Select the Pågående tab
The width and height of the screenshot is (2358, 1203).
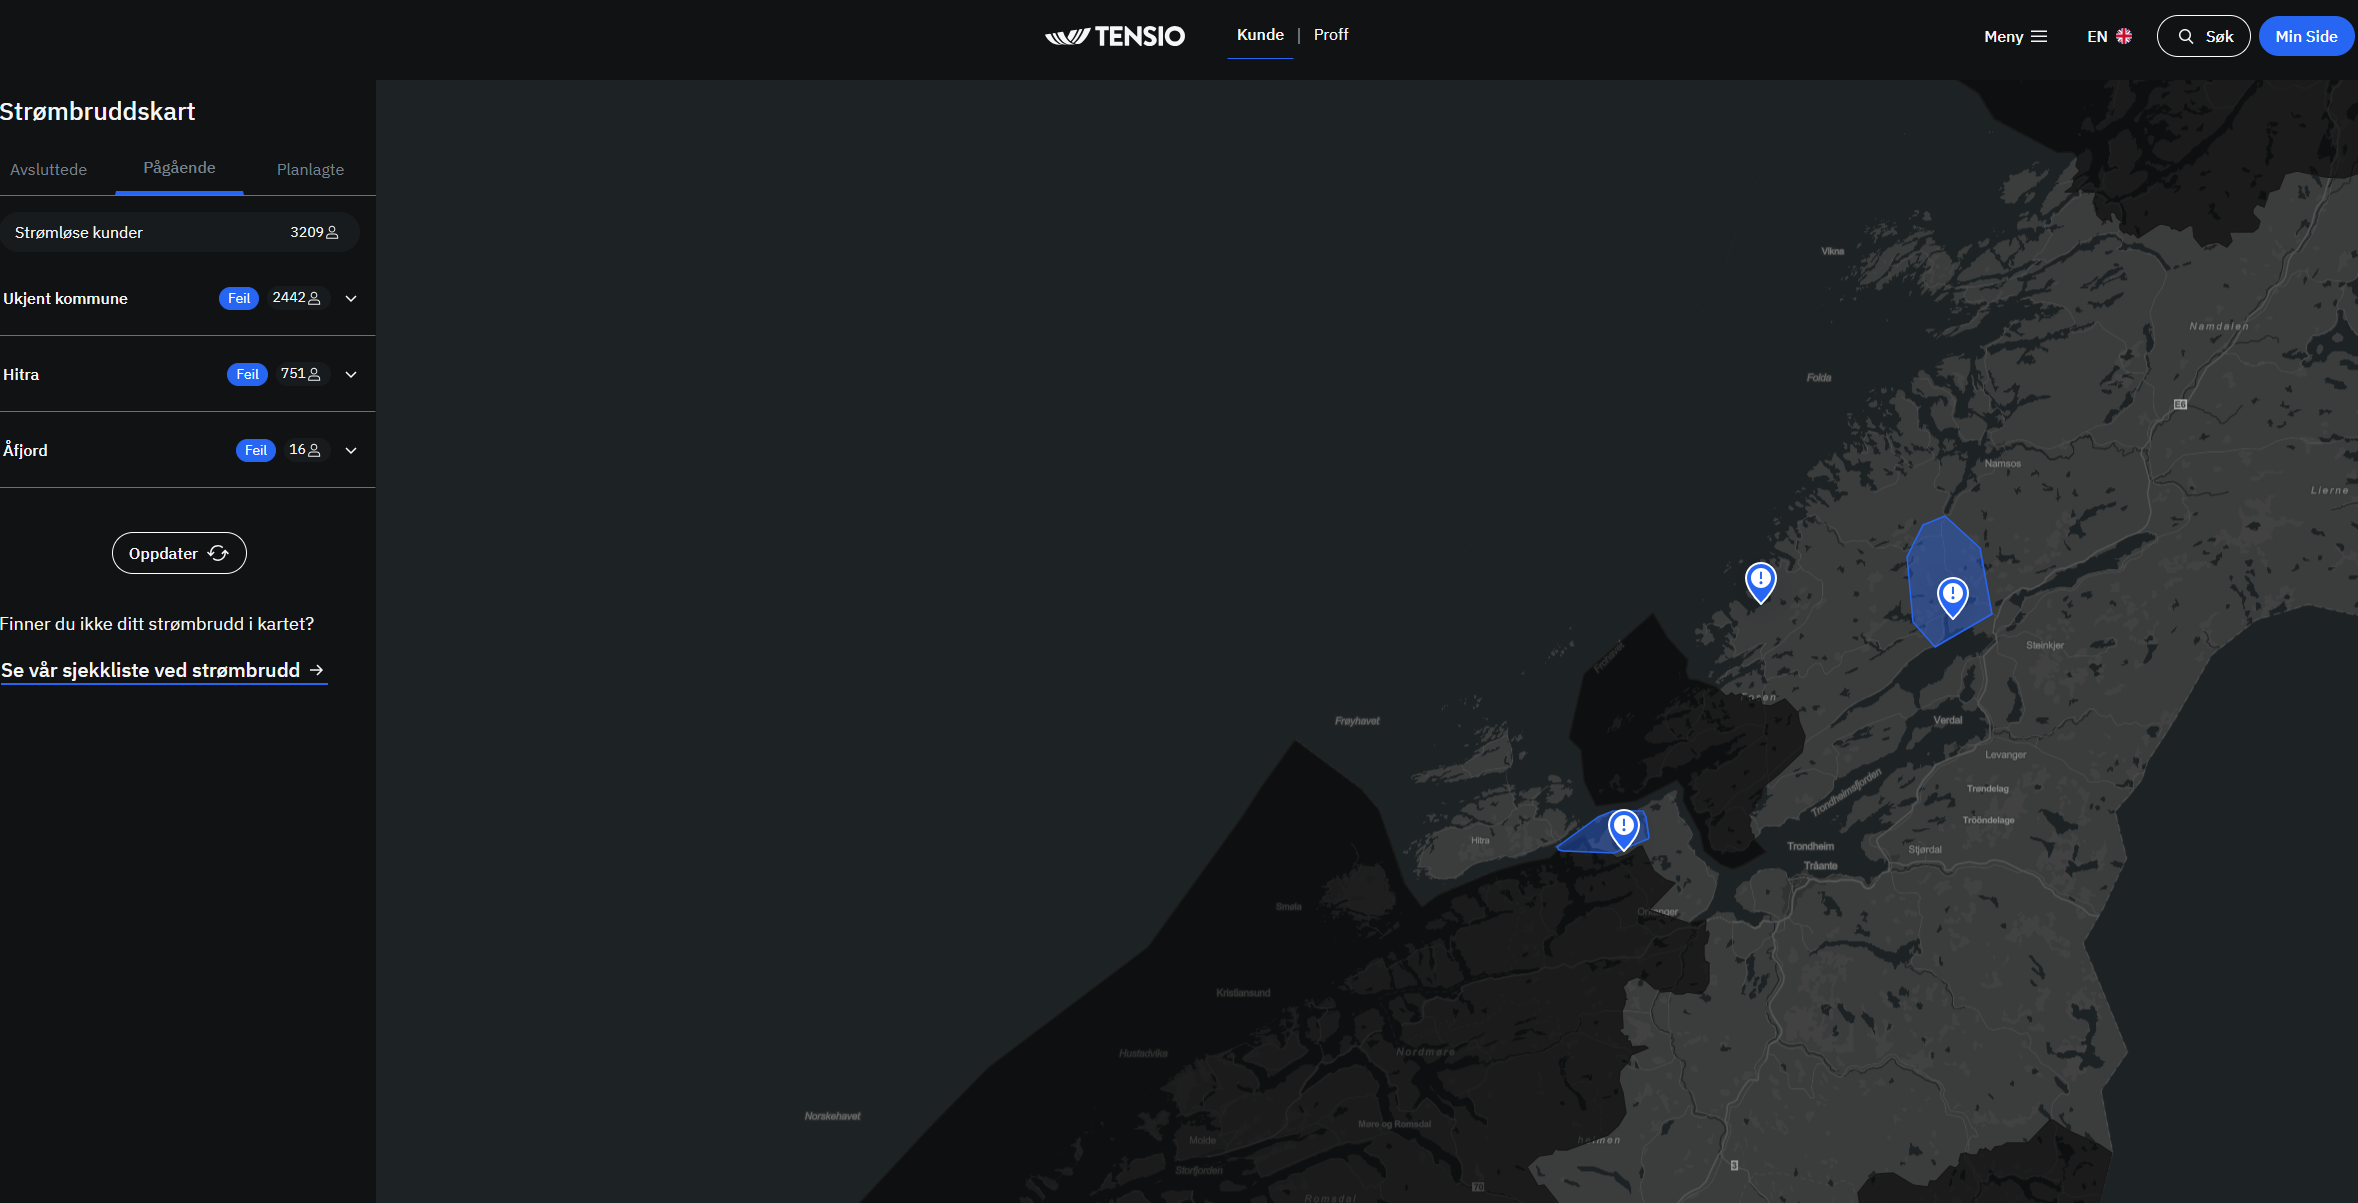point(179,168)
